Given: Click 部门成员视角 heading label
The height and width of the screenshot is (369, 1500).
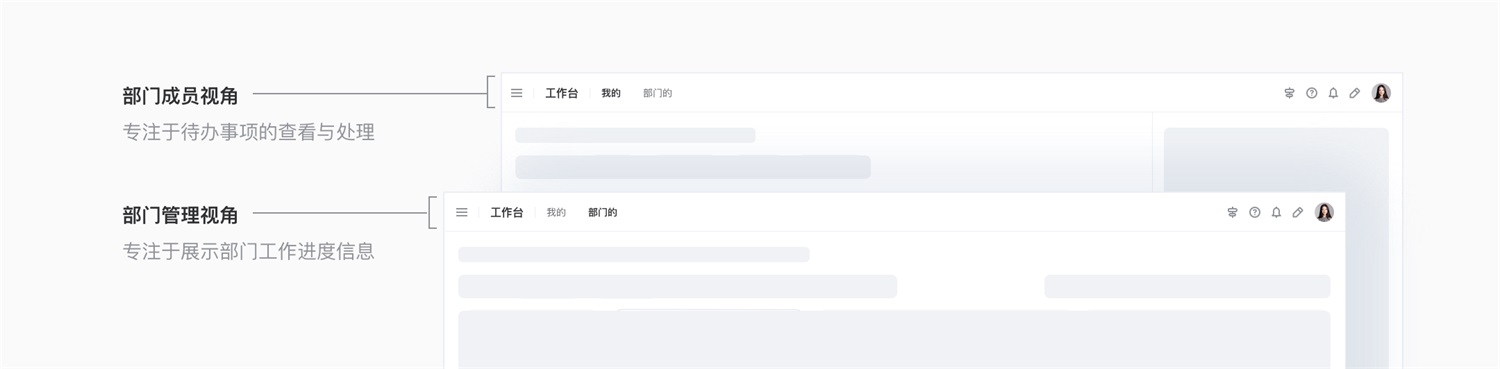Looking at the screenshot, I should click(x=181, y=96).
